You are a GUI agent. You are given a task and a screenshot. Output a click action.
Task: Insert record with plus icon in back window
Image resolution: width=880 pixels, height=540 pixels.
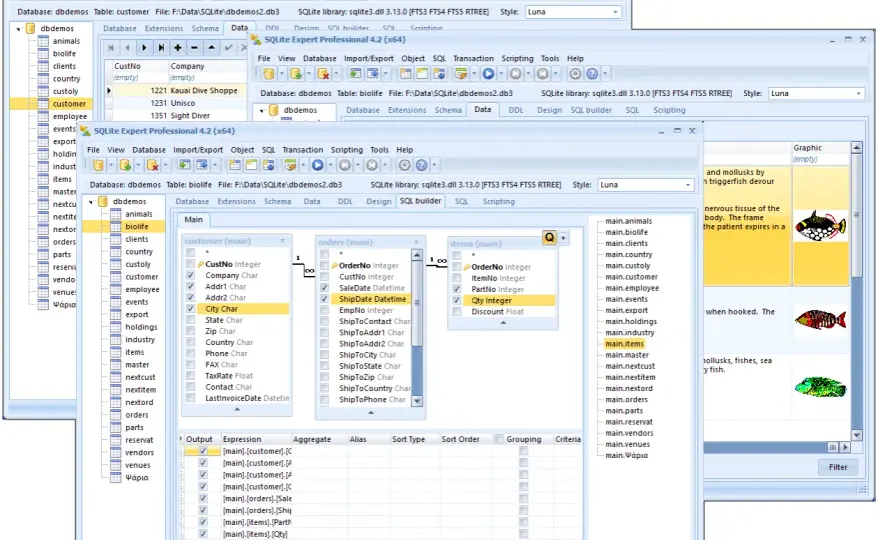(178, 48)
